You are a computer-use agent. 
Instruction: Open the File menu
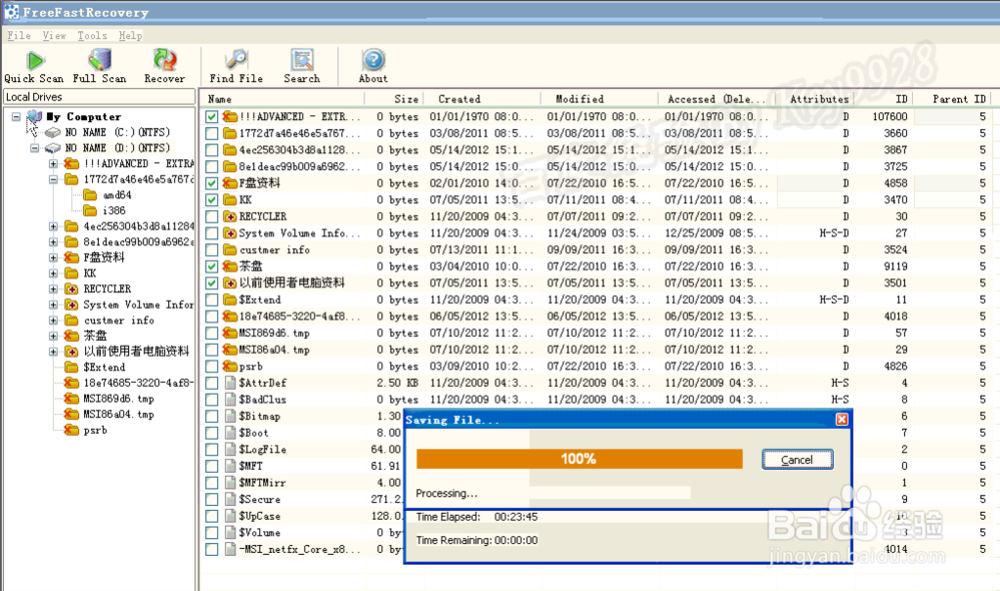pyautogui.click(x=19, y=36)
